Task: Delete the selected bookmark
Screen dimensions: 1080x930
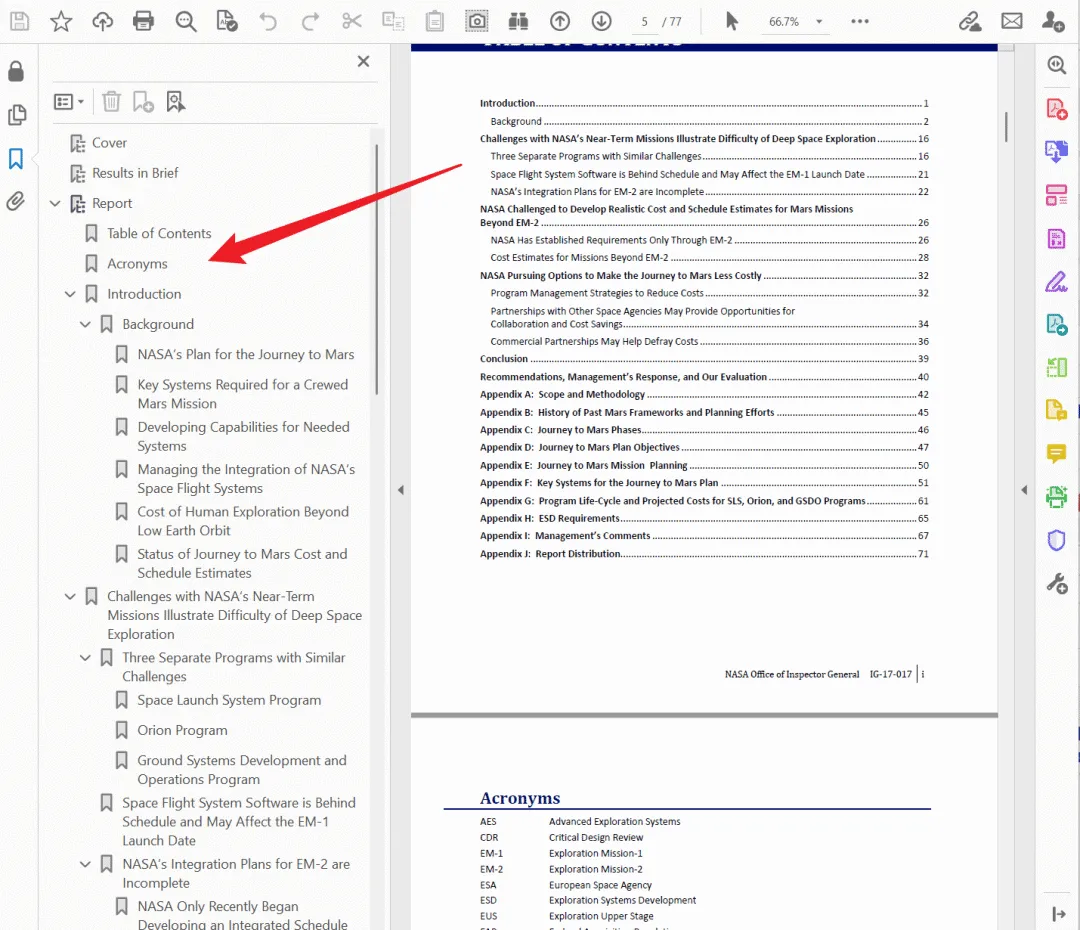Action: 111,102
